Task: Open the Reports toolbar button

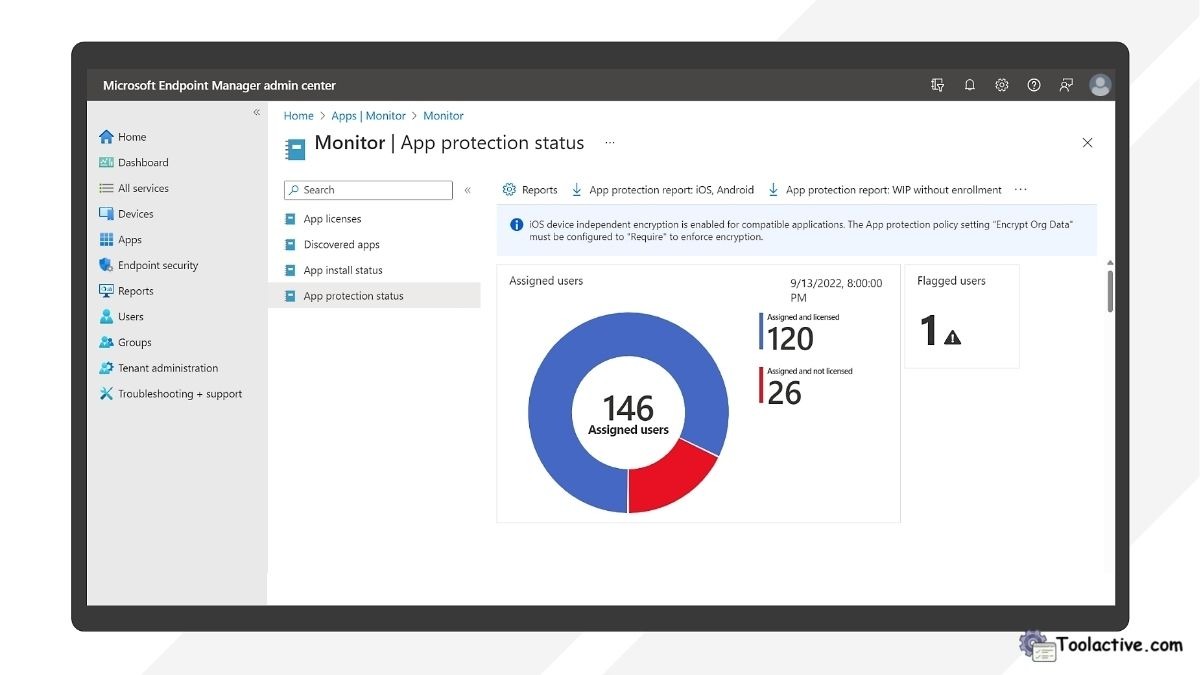Action: pos(530,190)
